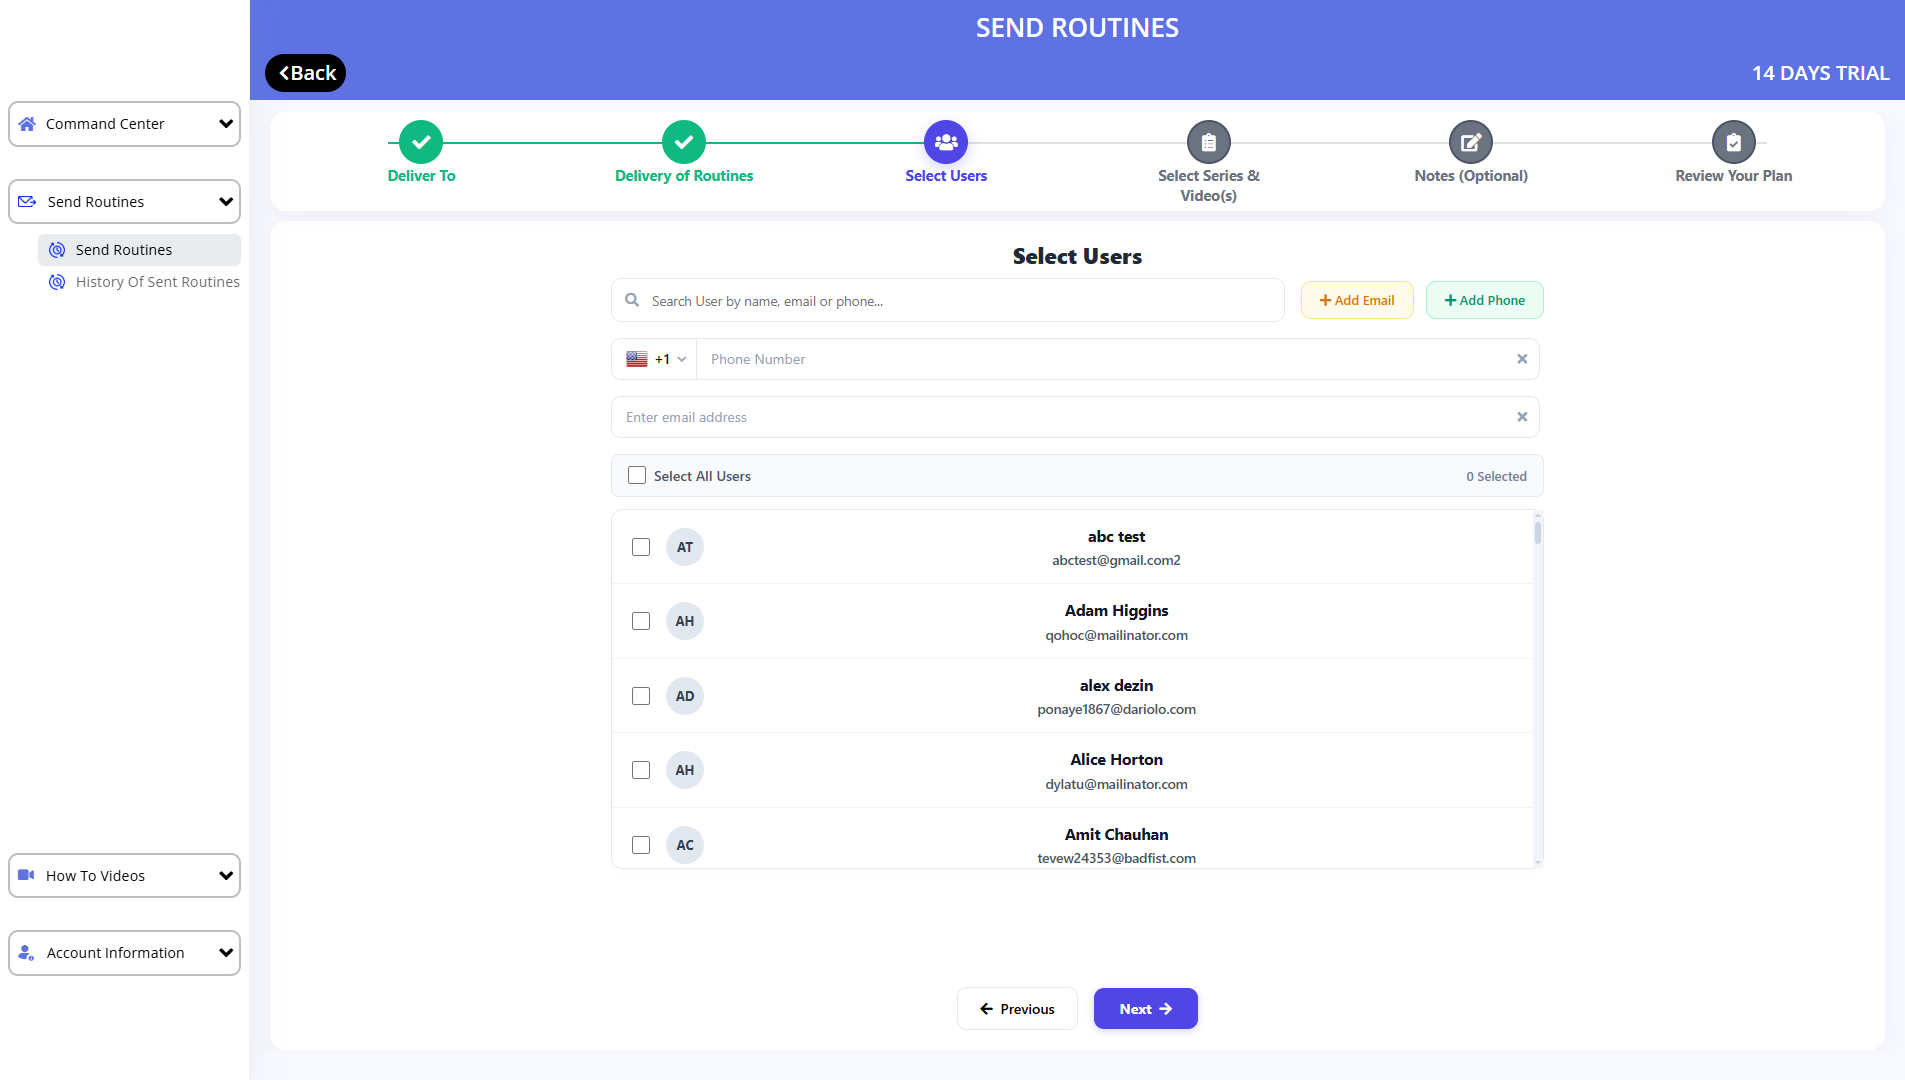Click the search magnifier icon
Viewport: 1905px width, 1080px height.
point(632,300)
